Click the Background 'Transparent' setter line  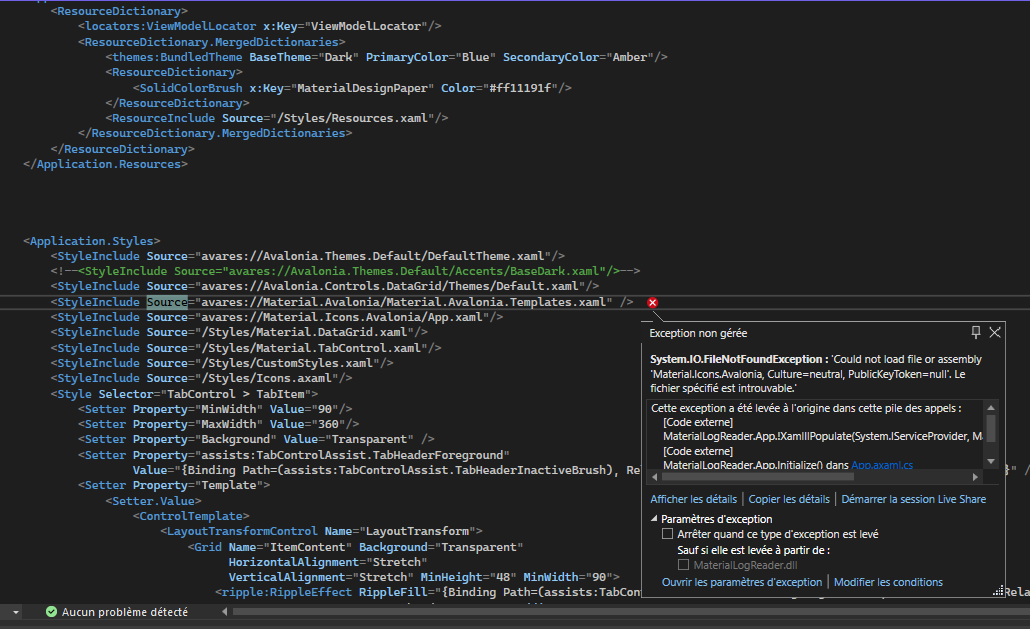[x=256, y=439]
